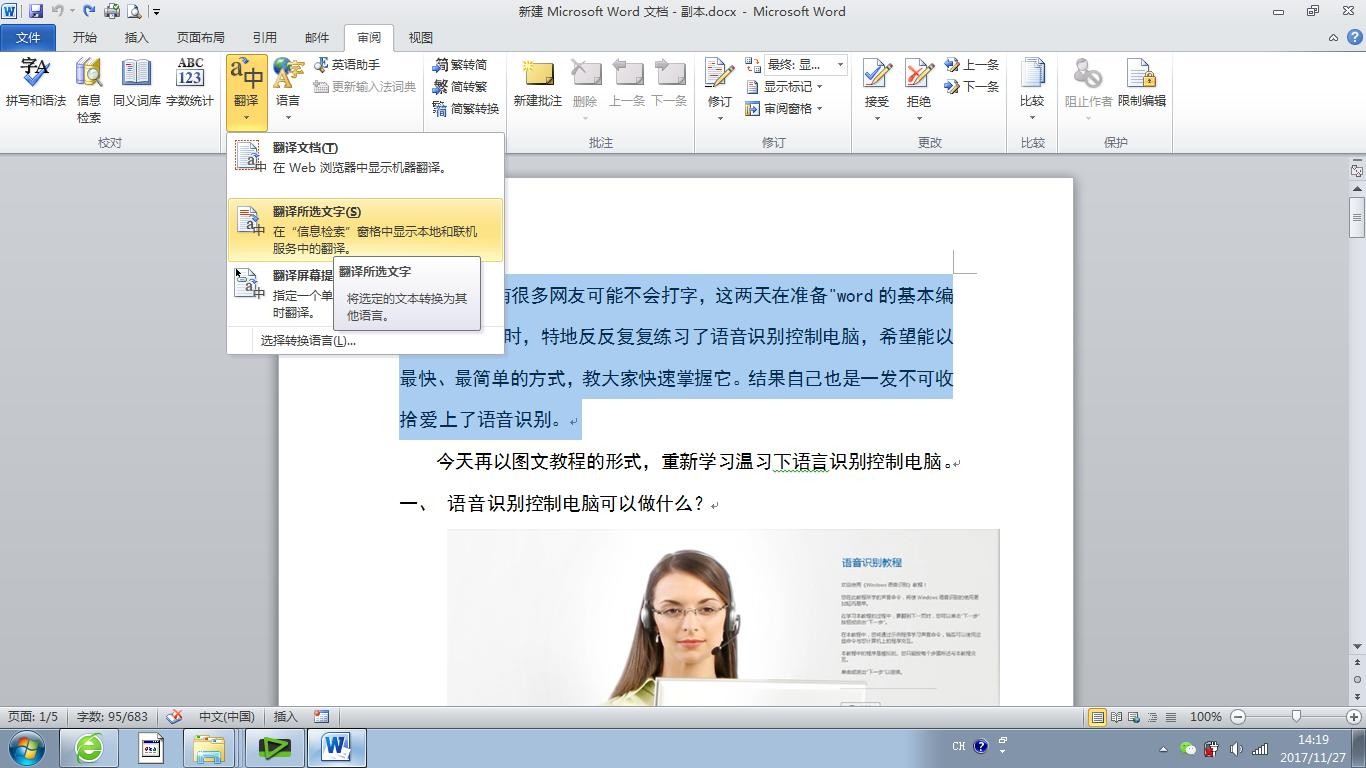
Task: Toggle 插入 insert mode in status bar
Action: (286, 717)
